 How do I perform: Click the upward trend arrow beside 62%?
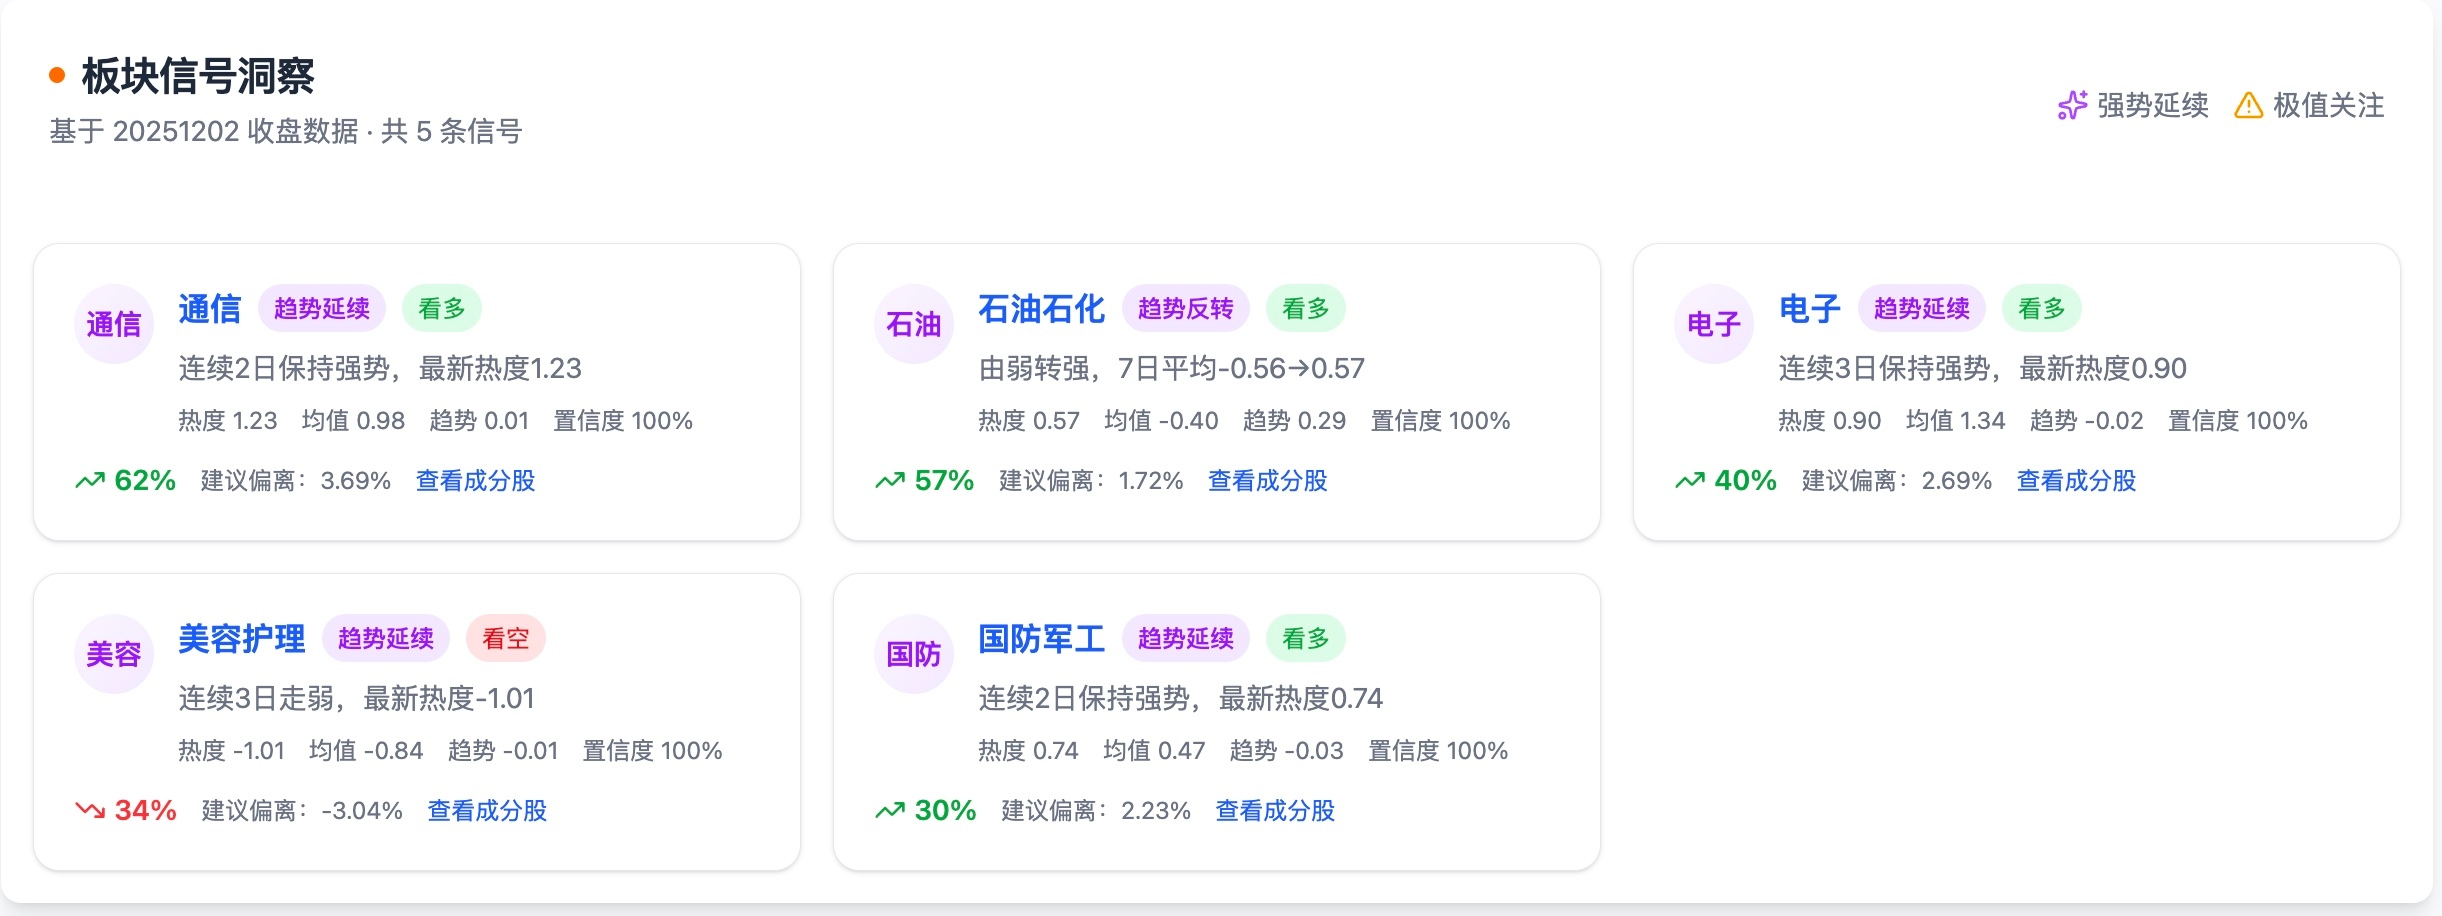[x=90, y=481]
